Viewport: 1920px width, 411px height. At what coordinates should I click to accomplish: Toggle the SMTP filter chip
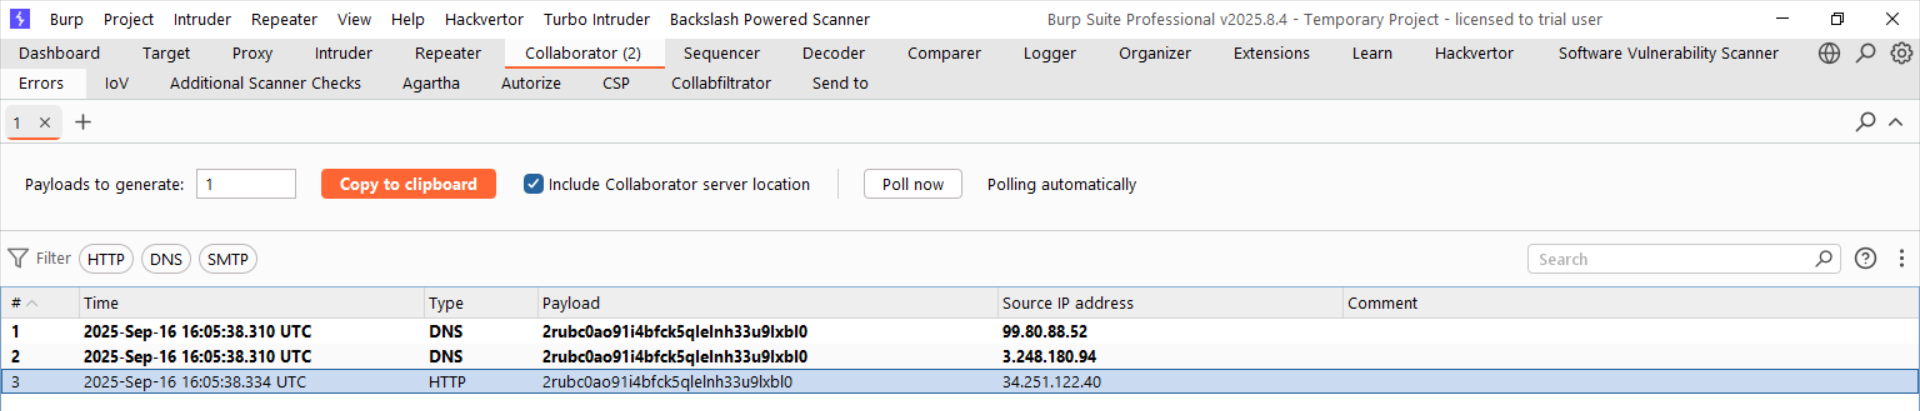click(228, 260)
